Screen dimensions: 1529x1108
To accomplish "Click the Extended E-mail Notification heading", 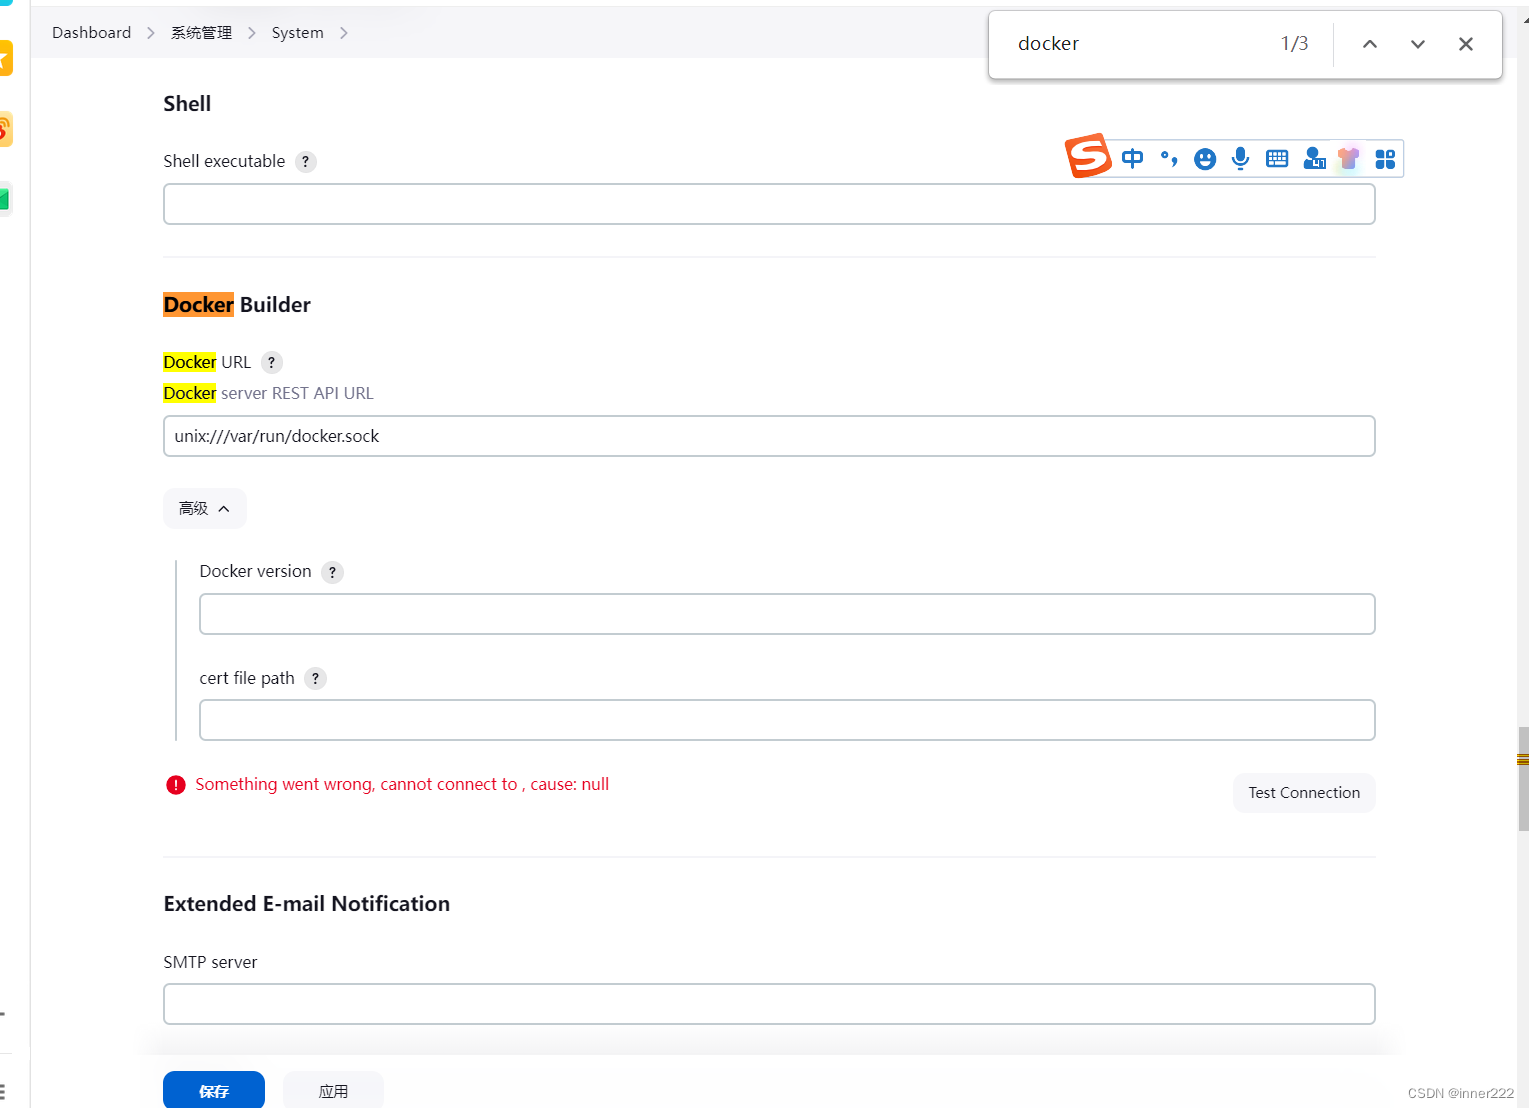I will pos(307,904).
